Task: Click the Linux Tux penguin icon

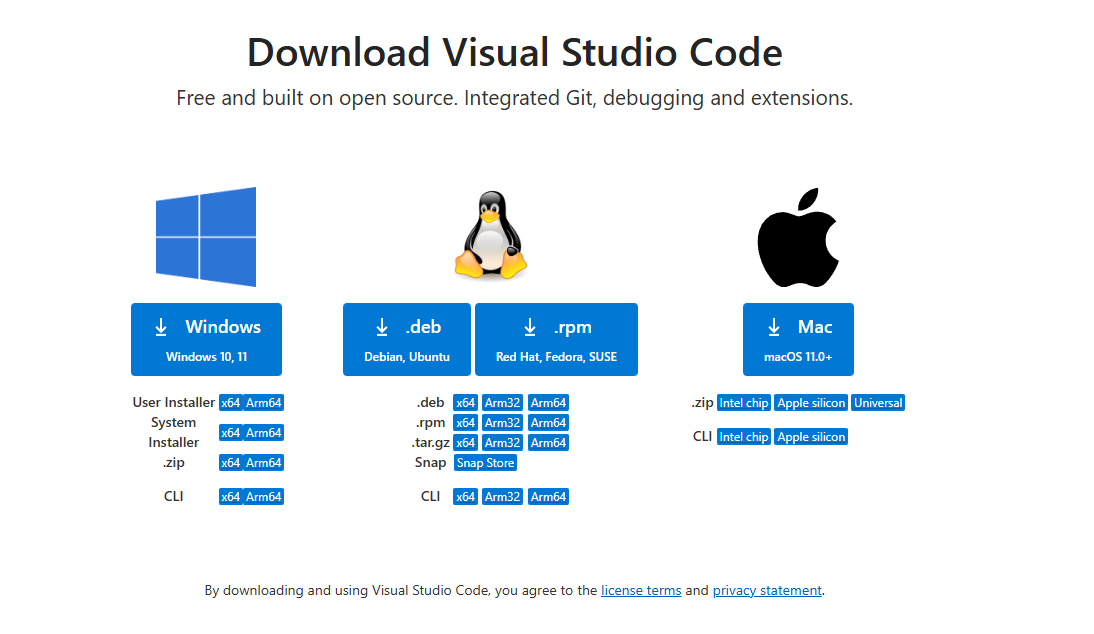Action: pyautogui.click(x=490, y=237)
